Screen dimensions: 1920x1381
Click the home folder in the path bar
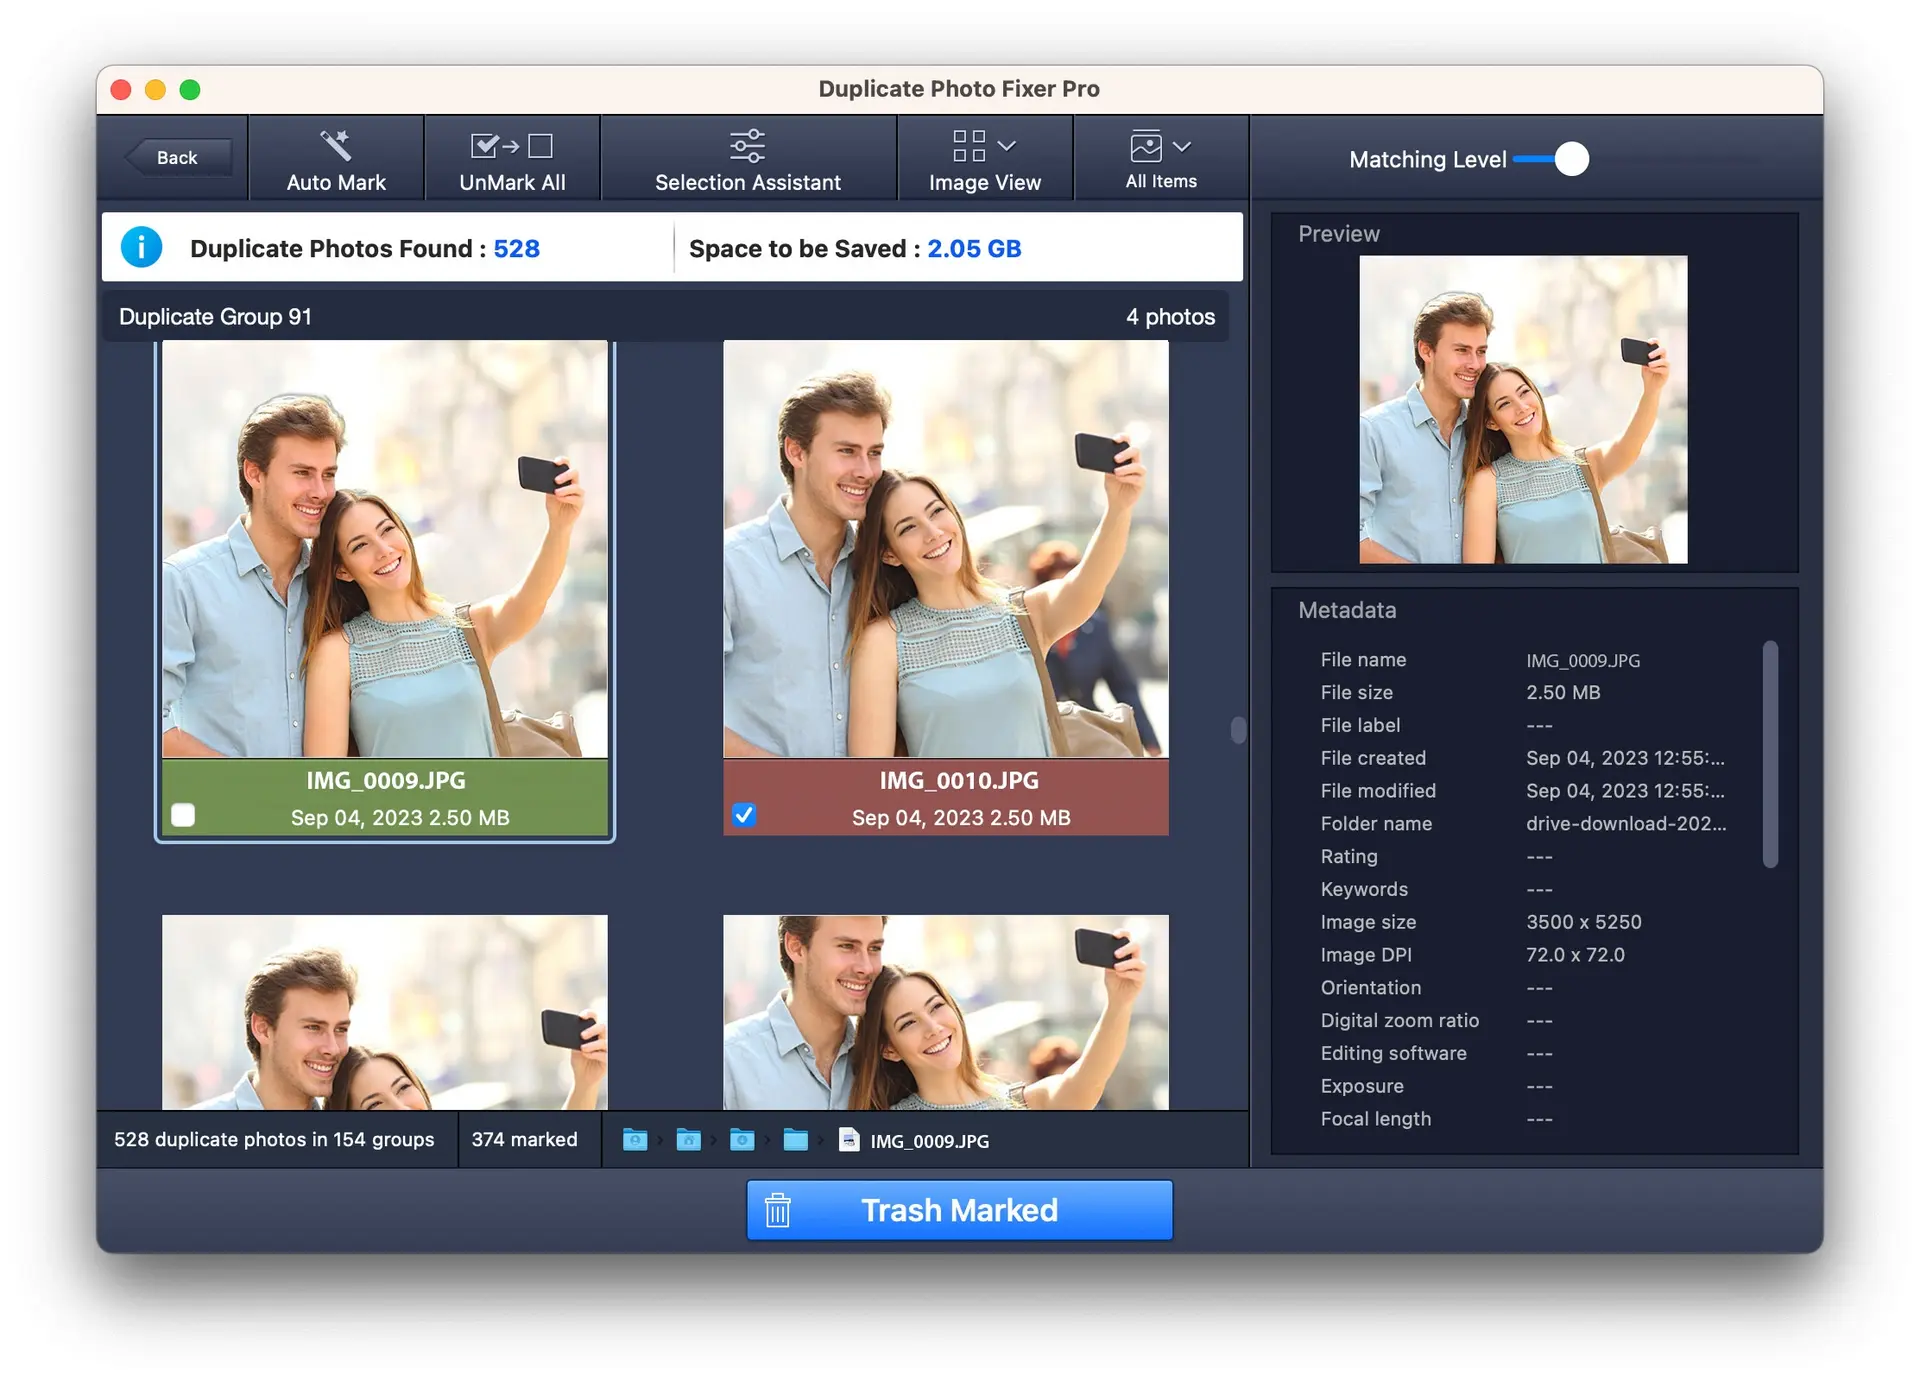[x=688, y=1140]
